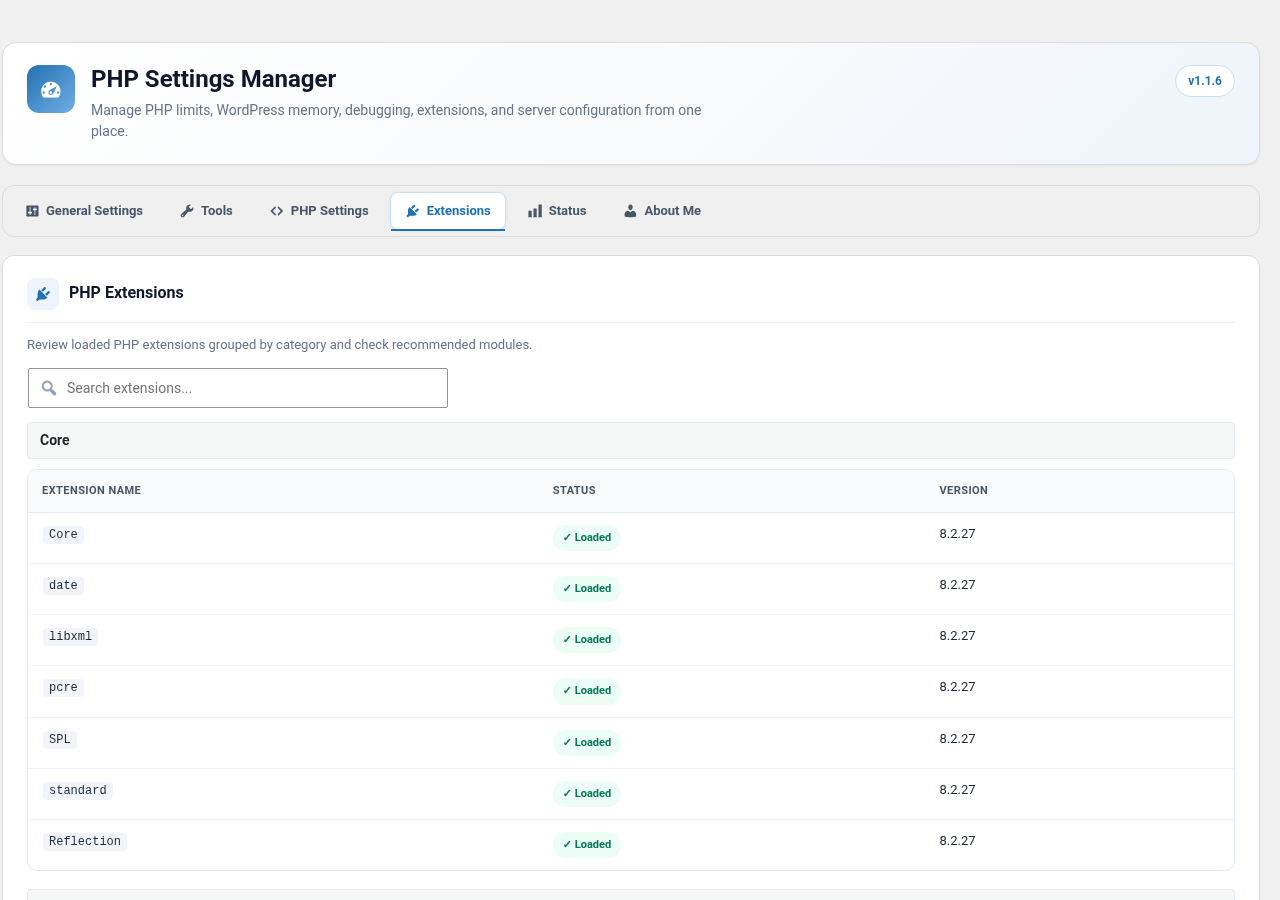Open the General Settings tab
1280x900 pixels.
(x=84, y=211)
